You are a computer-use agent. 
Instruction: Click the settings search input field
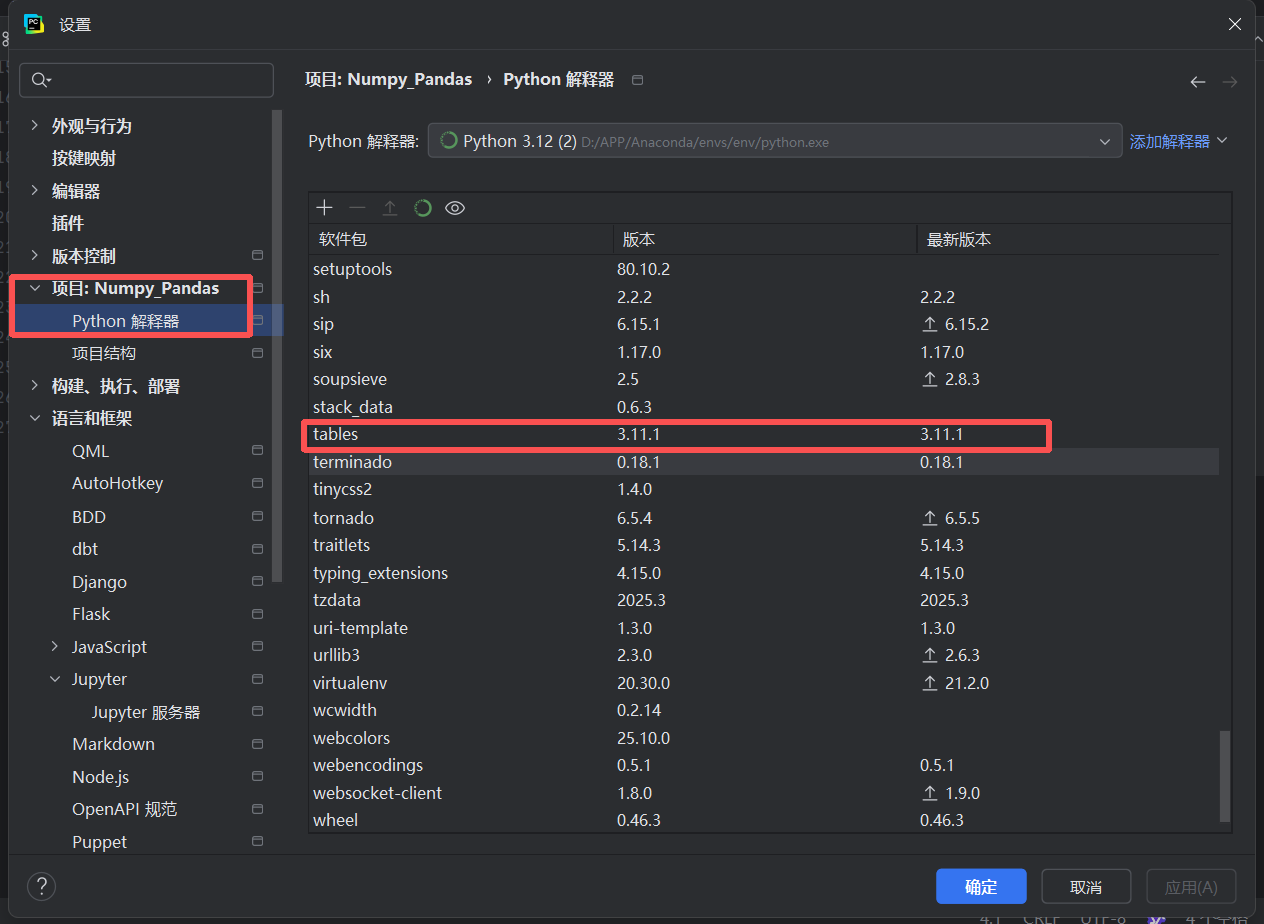click(x=146, y=80)
